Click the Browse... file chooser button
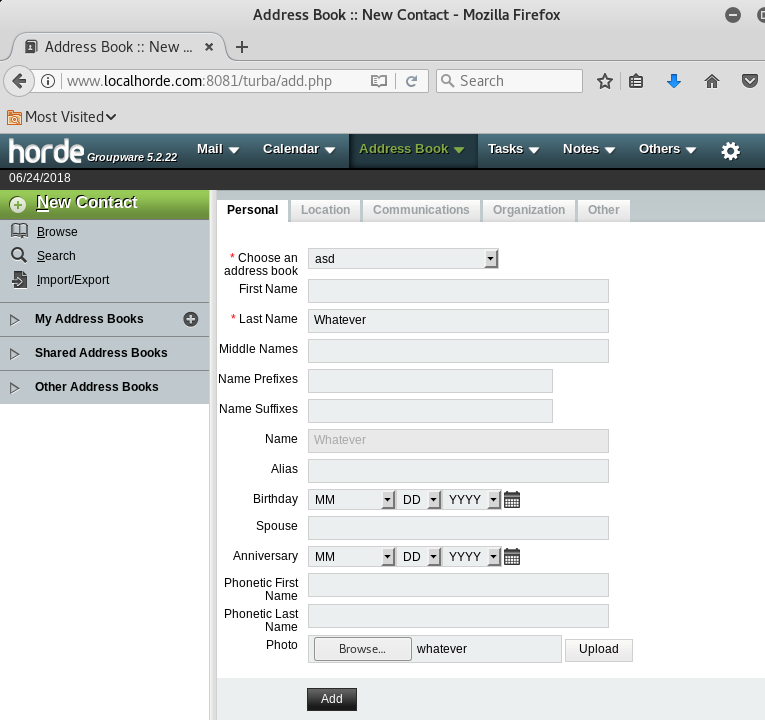Viewport: 765px width, 720px height. click(x=362, y=649)
